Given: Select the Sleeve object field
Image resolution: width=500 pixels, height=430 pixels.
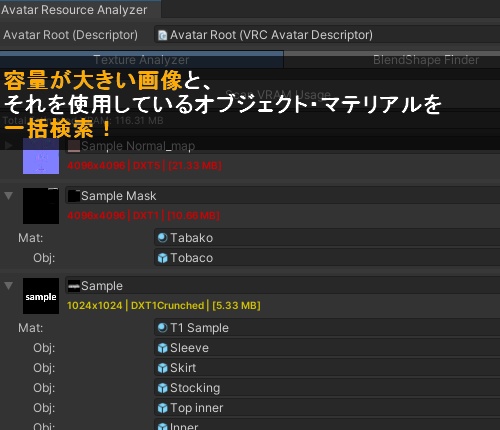Looking at the screenshot, I should point(327,348).
